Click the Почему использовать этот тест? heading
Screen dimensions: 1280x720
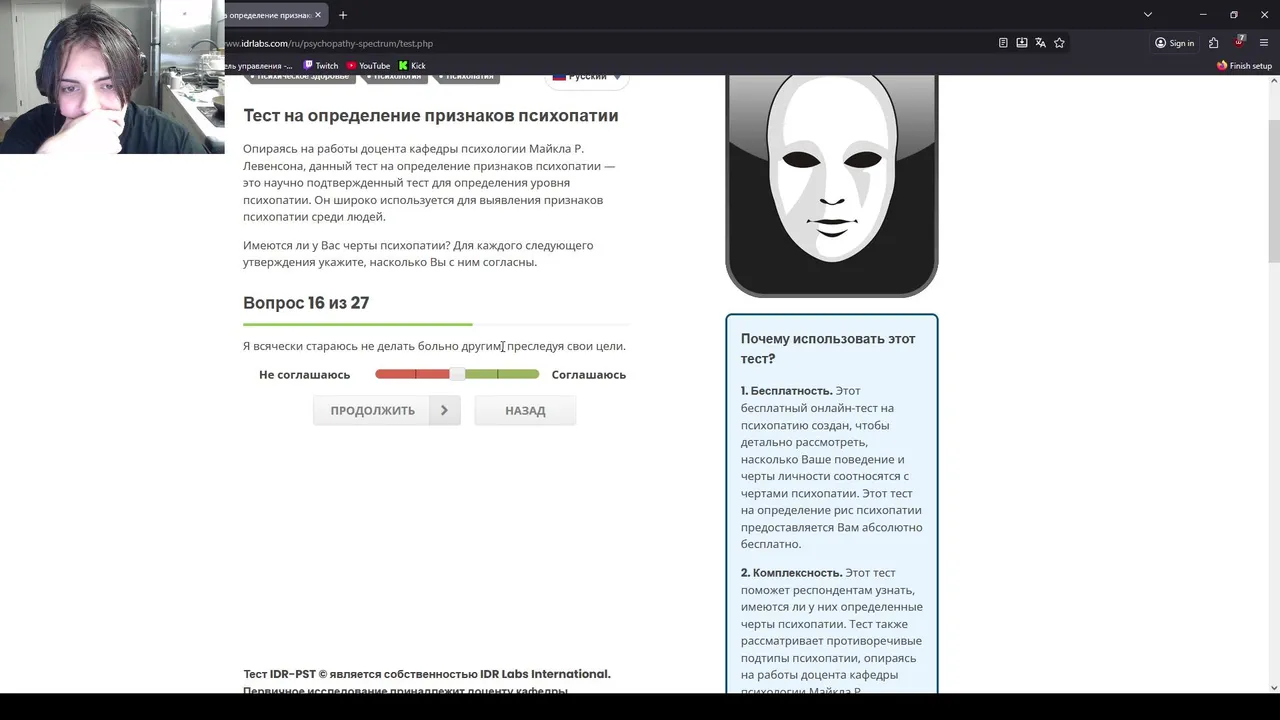[x=828, y=348]
